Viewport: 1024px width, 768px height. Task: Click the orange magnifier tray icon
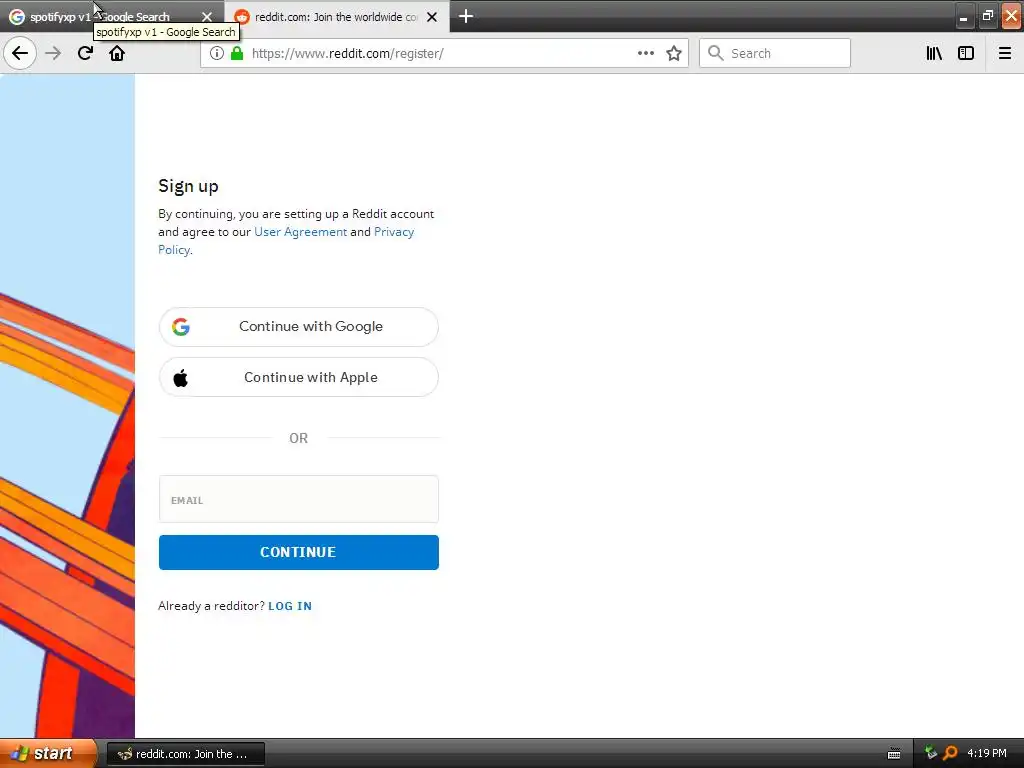click(950, 754)
